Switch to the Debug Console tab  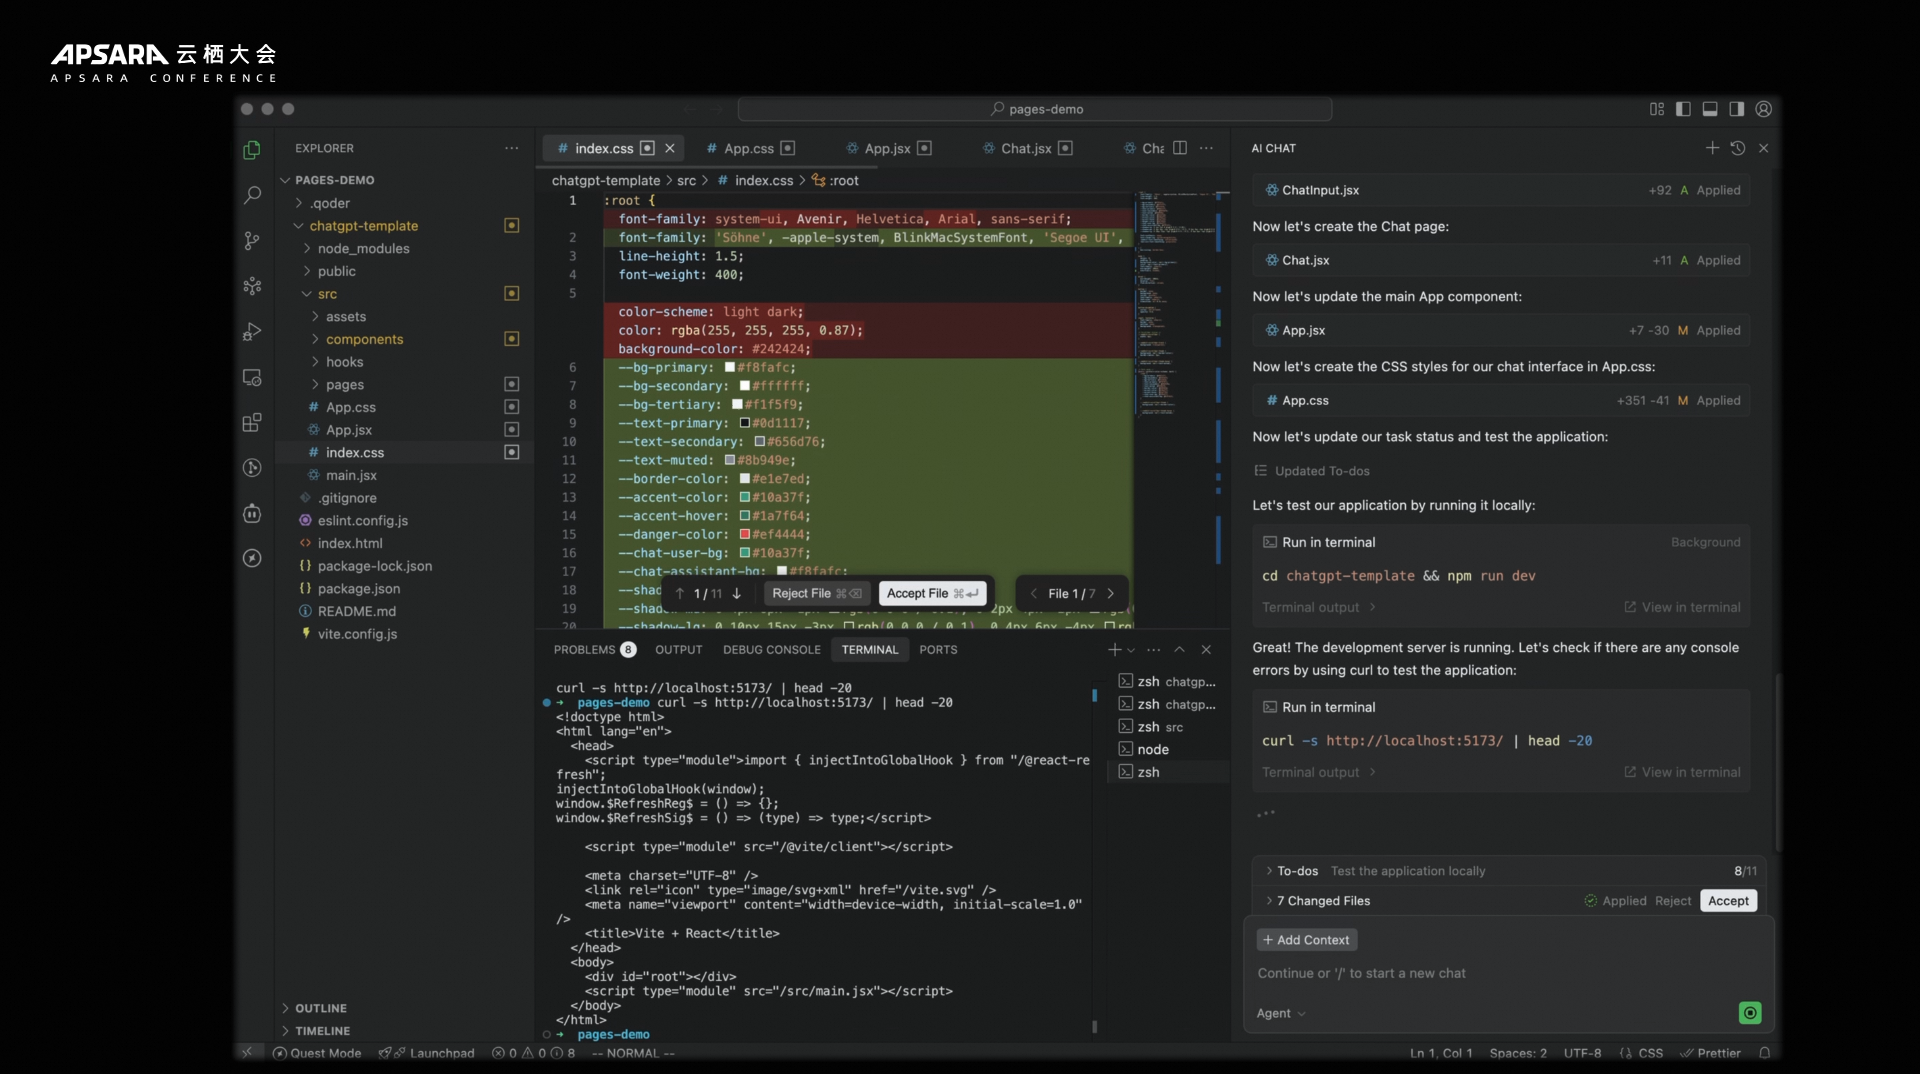[771, 650]
